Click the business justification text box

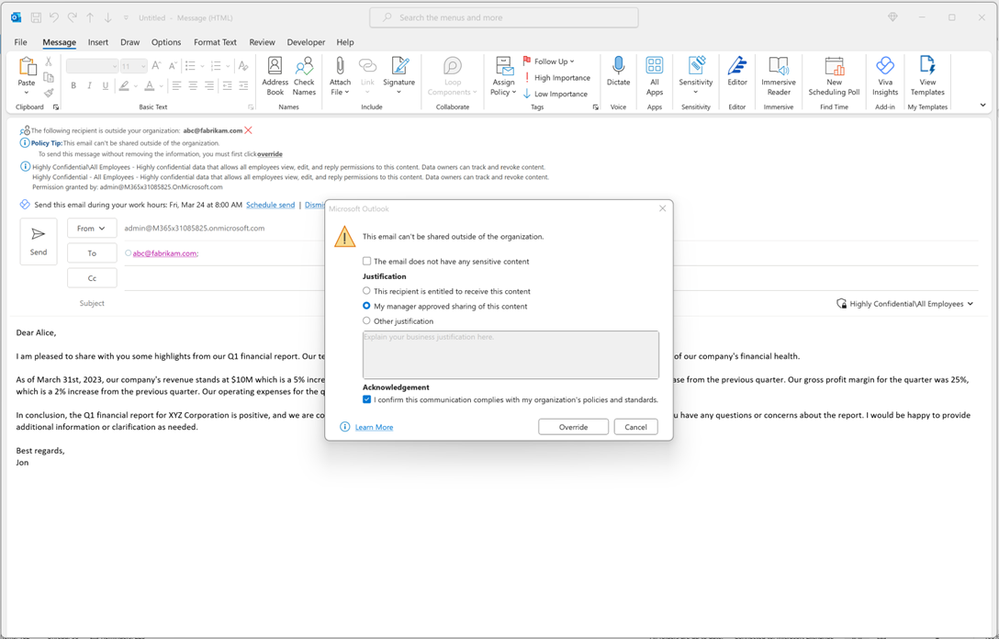coord(511,354)
